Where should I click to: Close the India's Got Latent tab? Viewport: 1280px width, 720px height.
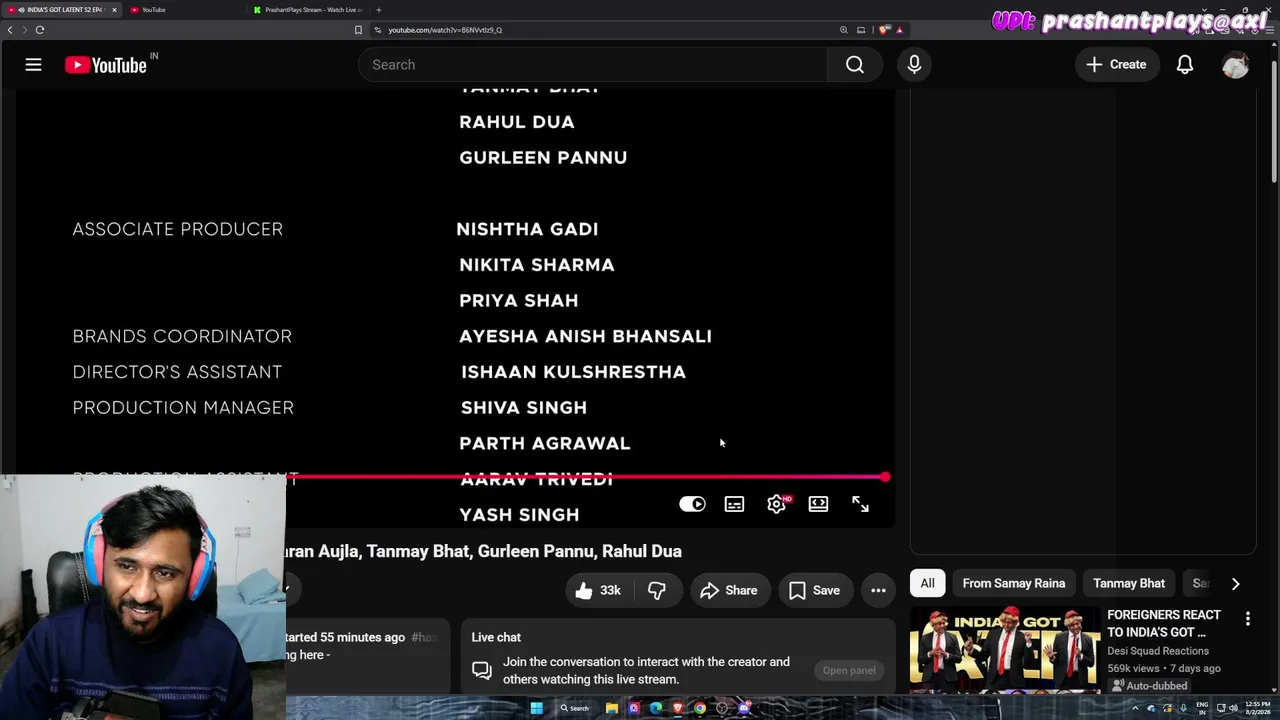tap(114, 10)
